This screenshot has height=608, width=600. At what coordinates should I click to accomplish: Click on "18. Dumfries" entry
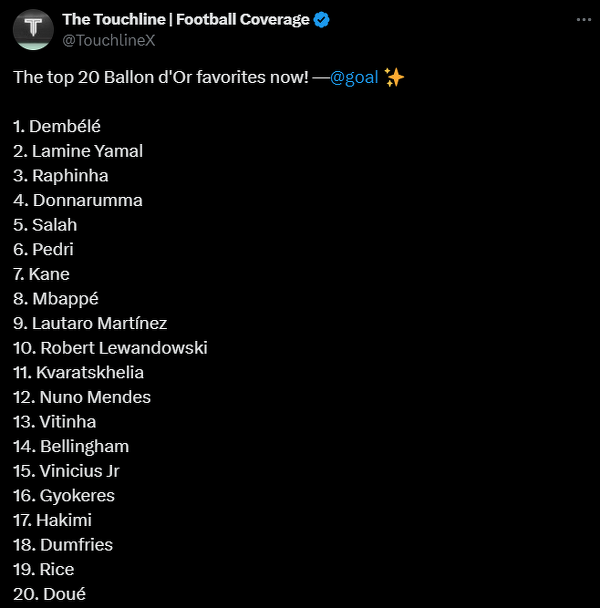[63, 544]
